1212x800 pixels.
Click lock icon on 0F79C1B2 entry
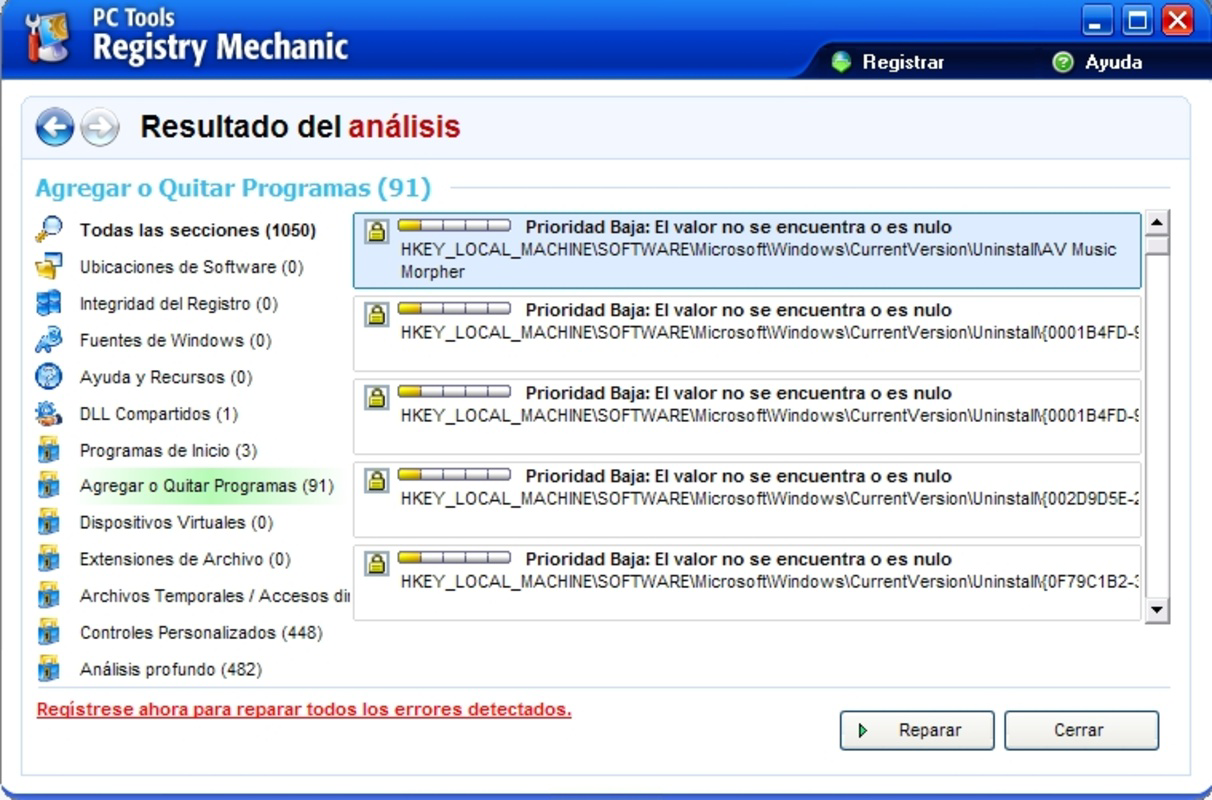tap(376, 563)
